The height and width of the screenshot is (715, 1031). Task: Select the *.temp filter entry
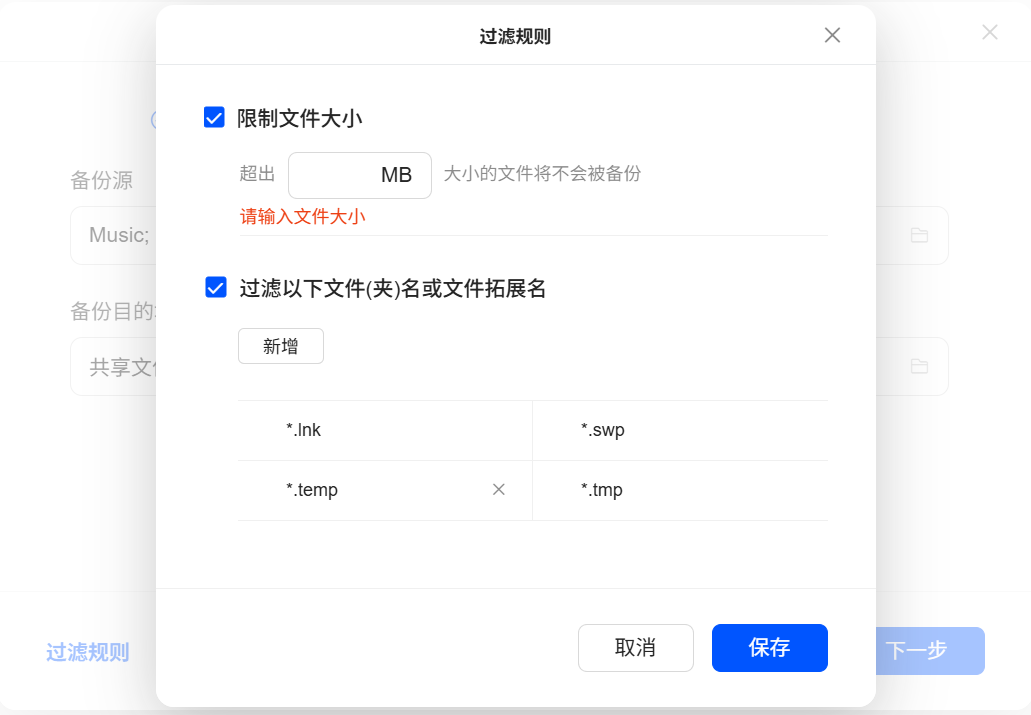[x=312, y=490]
